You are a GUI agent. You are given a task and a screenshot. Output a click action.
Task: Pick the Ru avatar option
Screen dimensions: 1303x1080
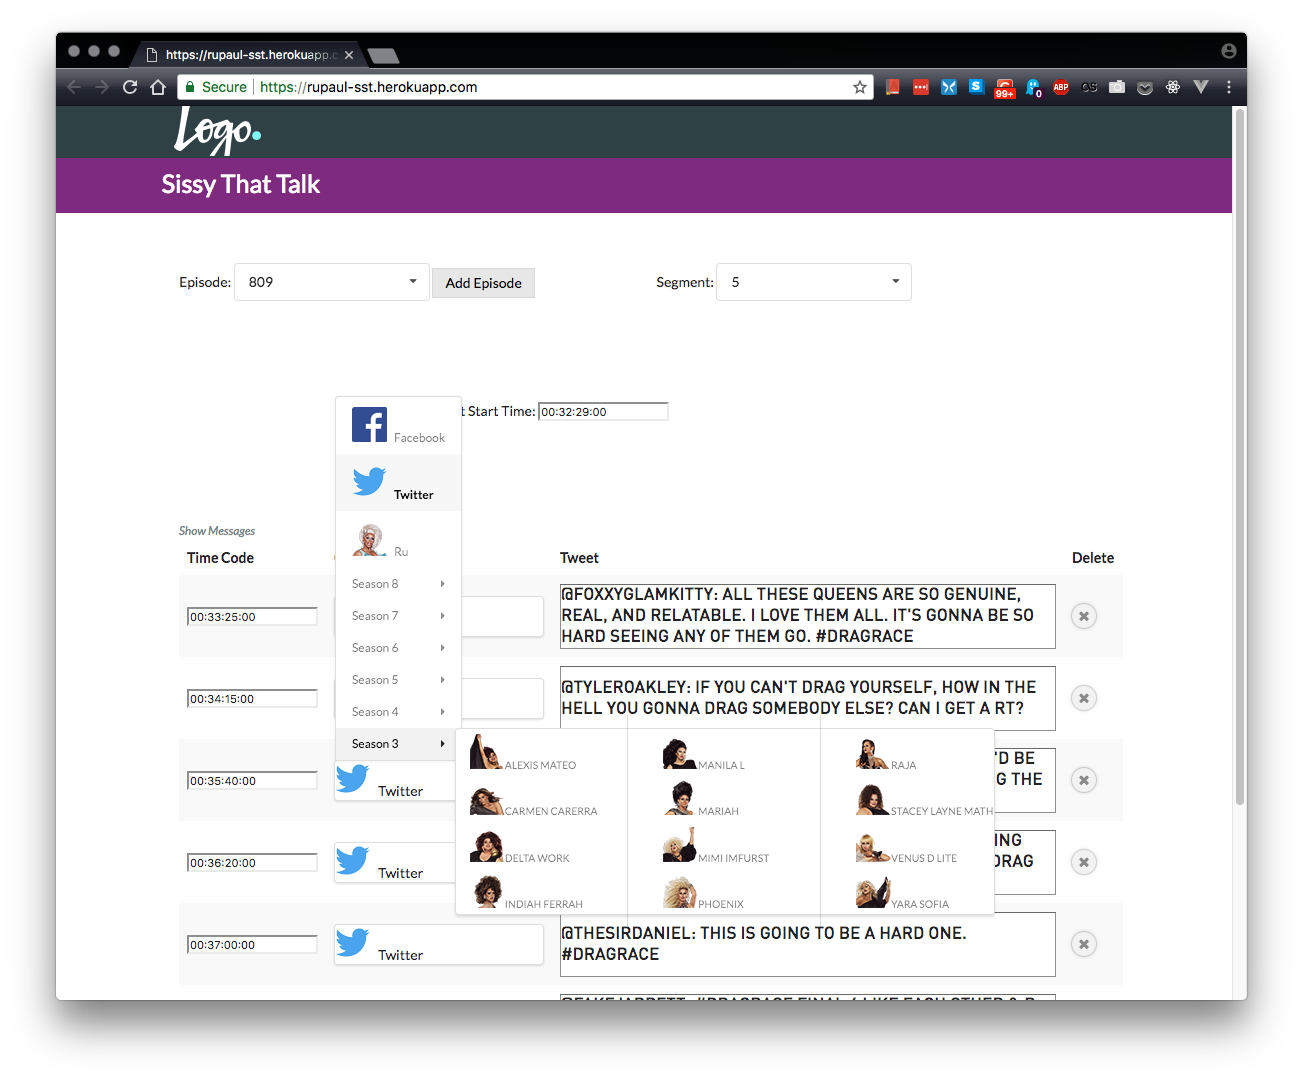point(370,540)
